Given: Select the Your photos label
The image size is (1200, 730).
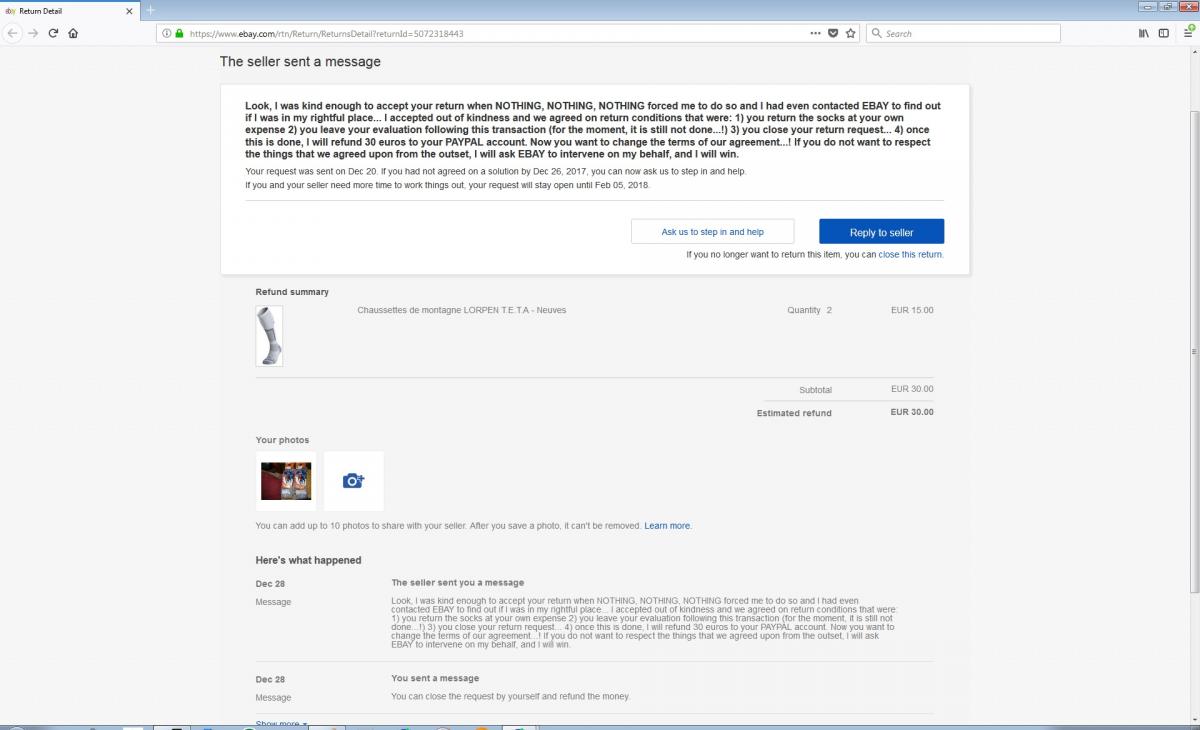Looking at the screenshot, I should [282, 440].
